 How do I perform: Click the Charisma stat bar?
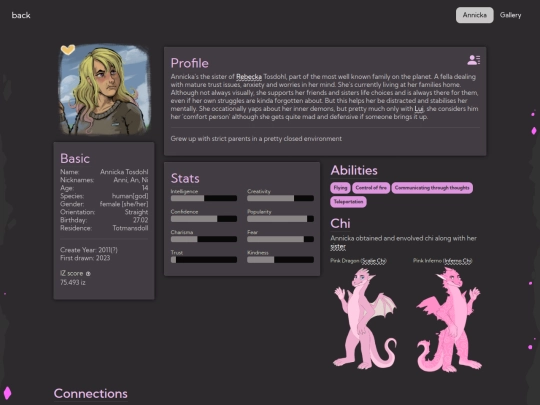tap(204, 239)
